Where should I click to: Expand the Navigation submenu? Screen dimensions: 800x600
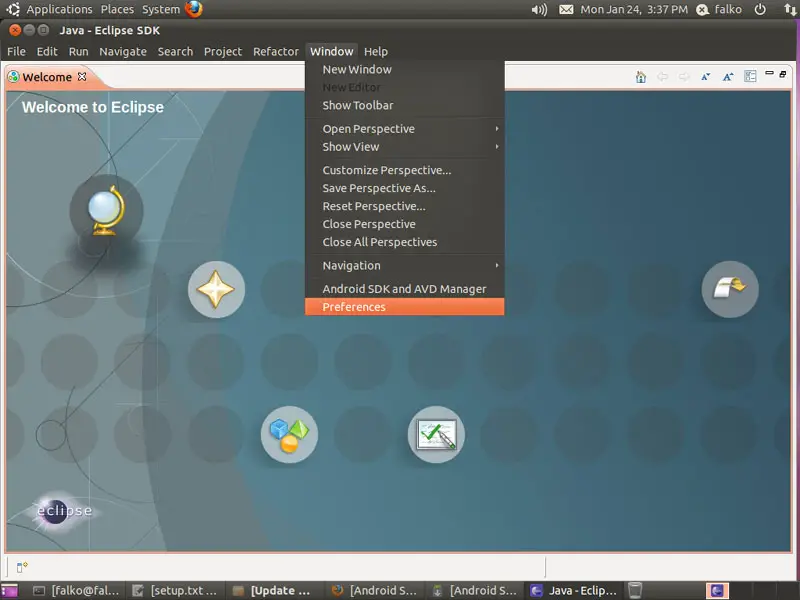point(405,265)
